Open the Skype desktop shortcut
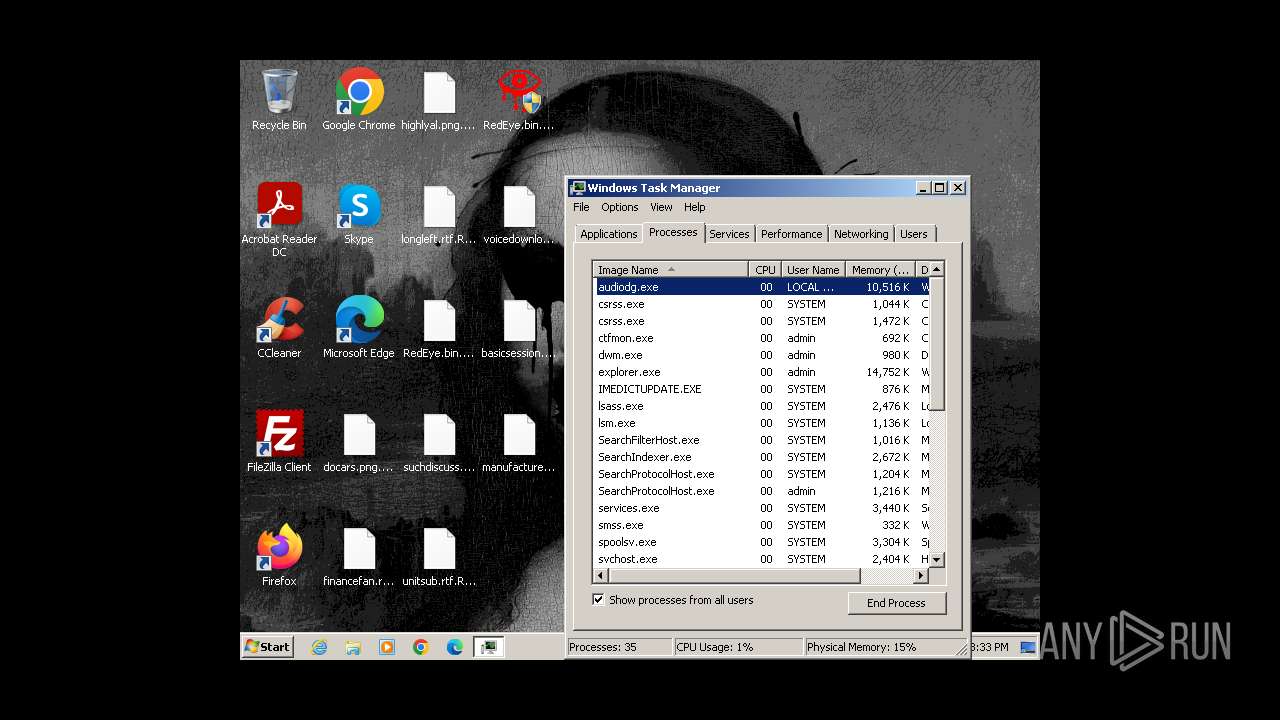 click(359, 213)
